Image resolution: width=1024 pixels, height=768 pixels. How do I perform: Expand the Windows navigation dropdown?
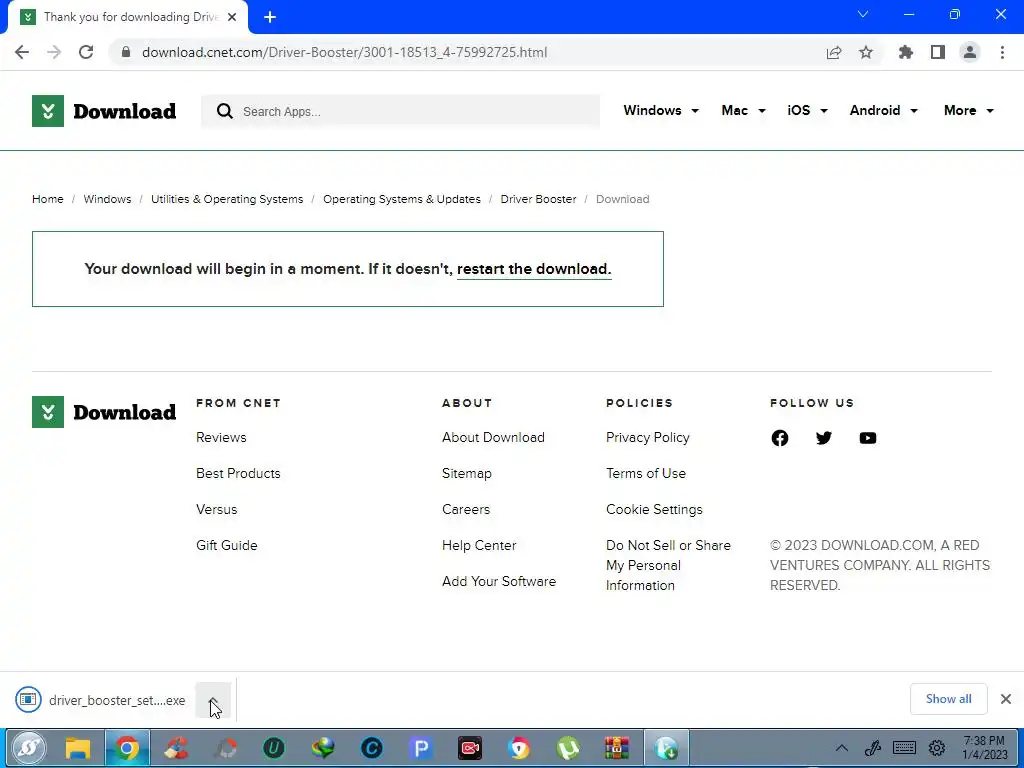tap(661, 110)
